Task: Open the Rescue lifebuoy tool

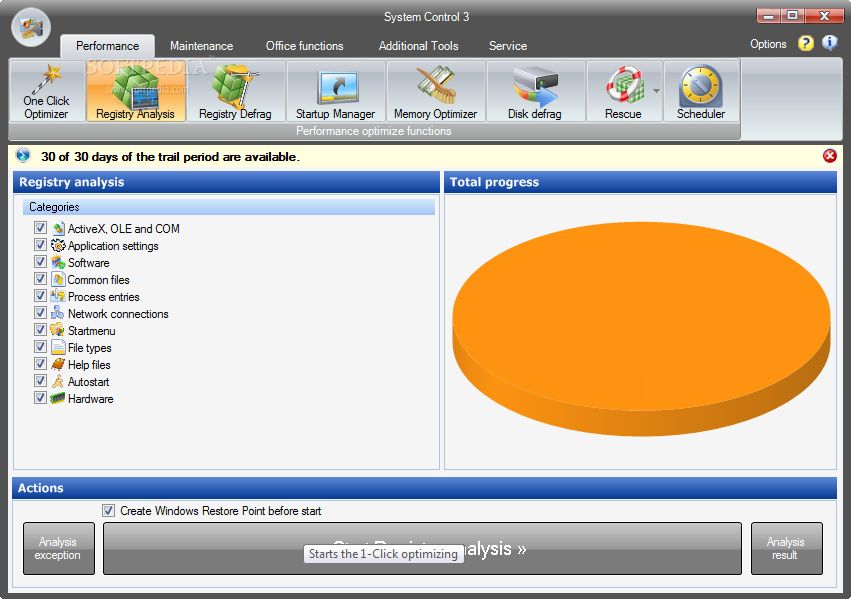Action: click(623, 91)
